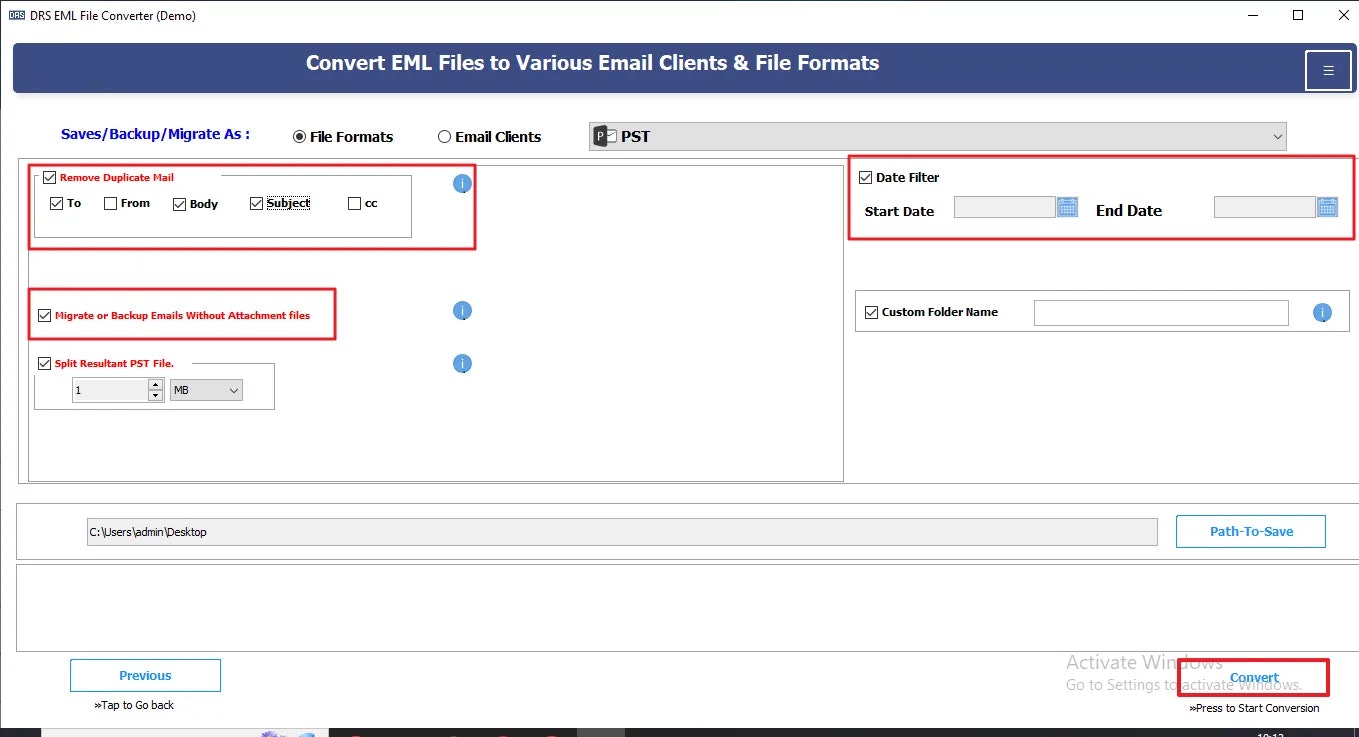Click the destination path field showing Desktop
This screenshot has width=1359, height=737.
click(622, 532)
